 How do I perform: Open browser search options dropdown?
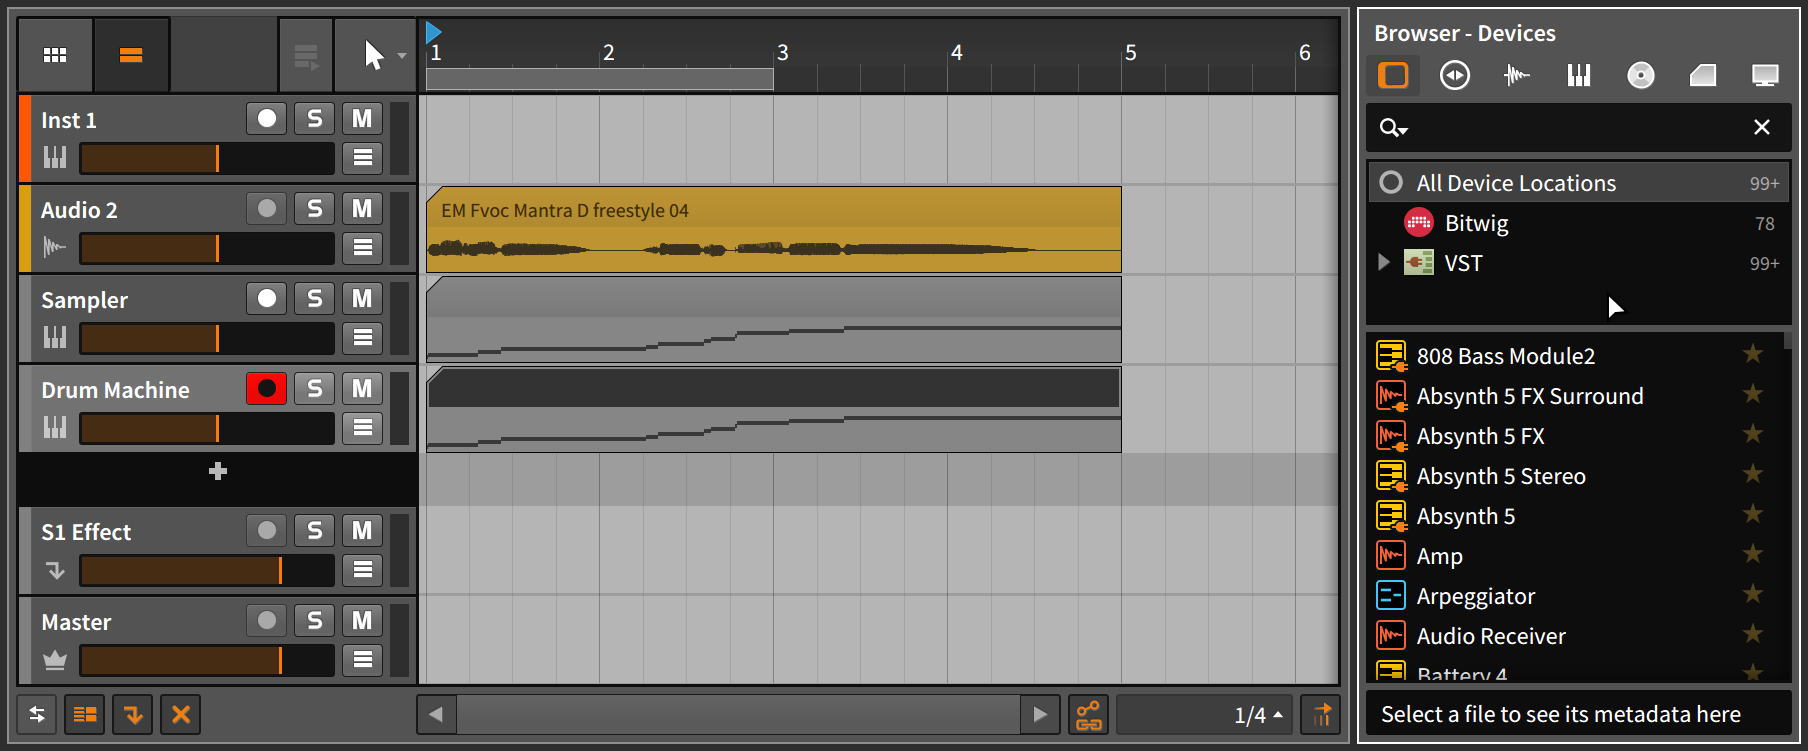pyautogui.click(x=1394, y=128)
